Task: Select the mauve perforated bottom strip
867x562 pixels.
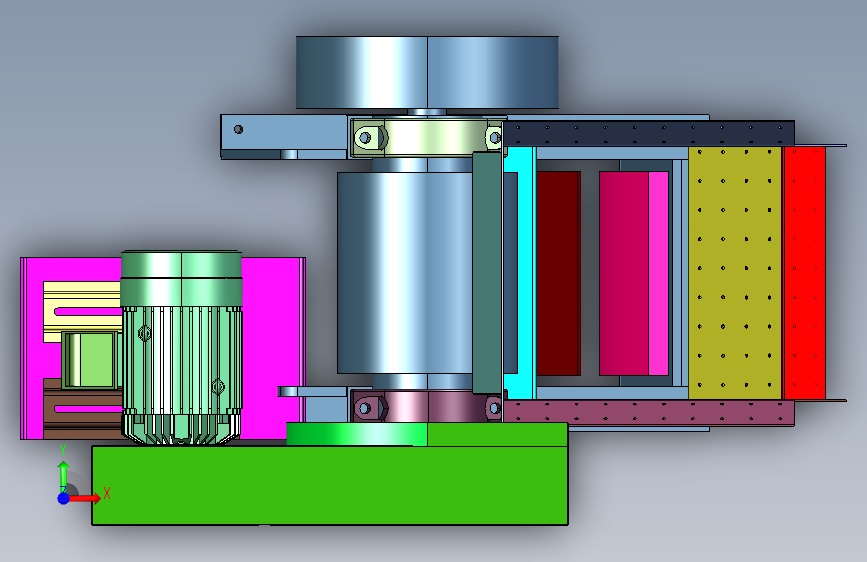Action: point(649,413)
